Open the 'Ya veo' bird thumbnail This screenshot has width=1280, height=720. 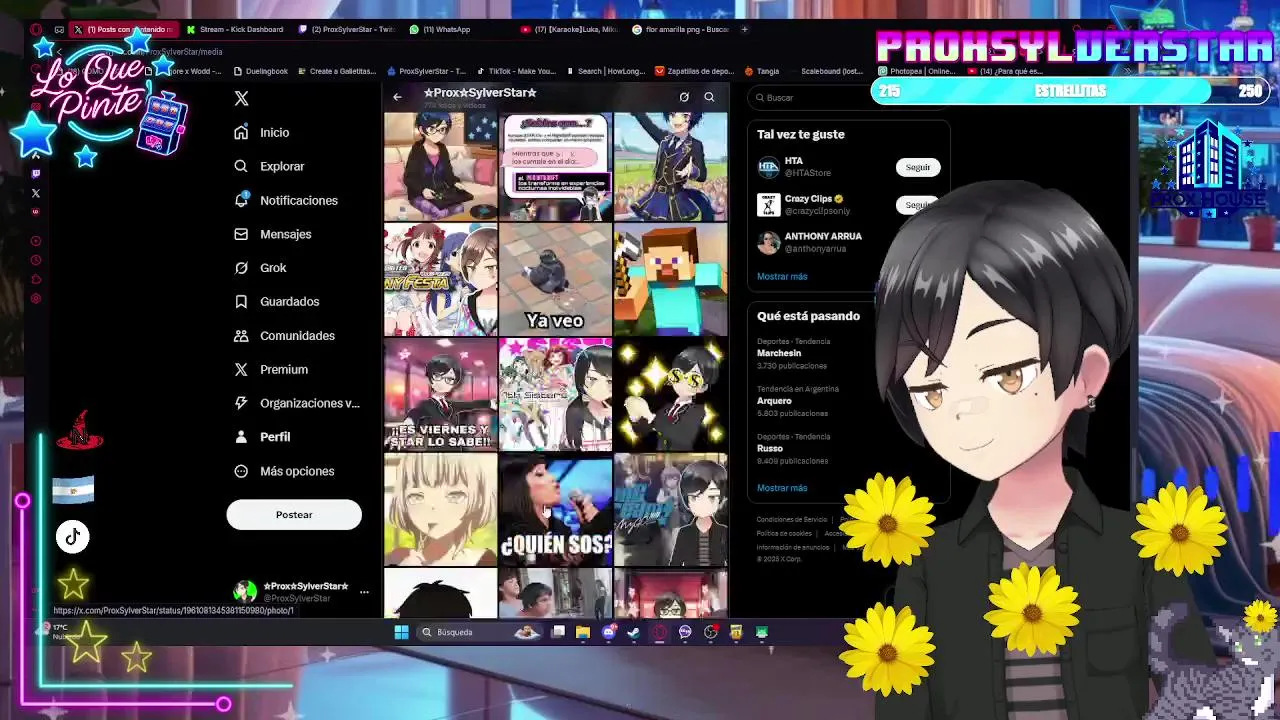click(x=555, y=280)
